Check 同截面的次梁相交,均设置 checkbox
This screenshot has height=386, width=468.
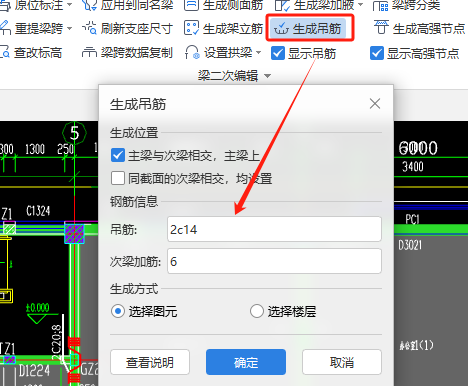pos(118,178)
